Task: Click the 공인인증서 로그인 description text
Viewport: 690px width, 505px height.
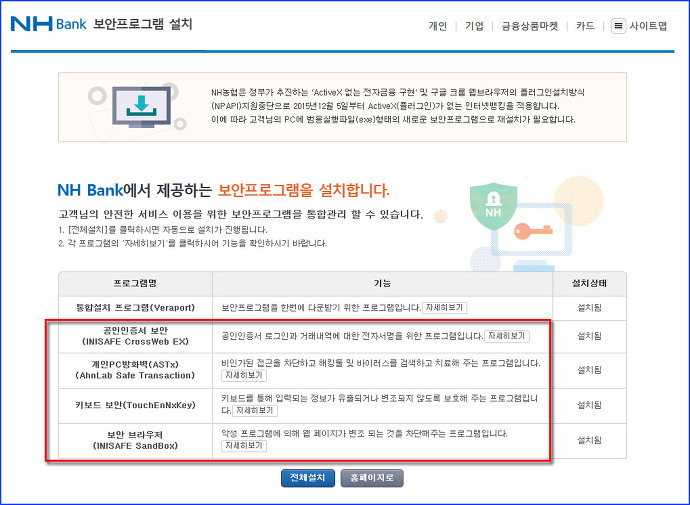Action: pos(352,336)
